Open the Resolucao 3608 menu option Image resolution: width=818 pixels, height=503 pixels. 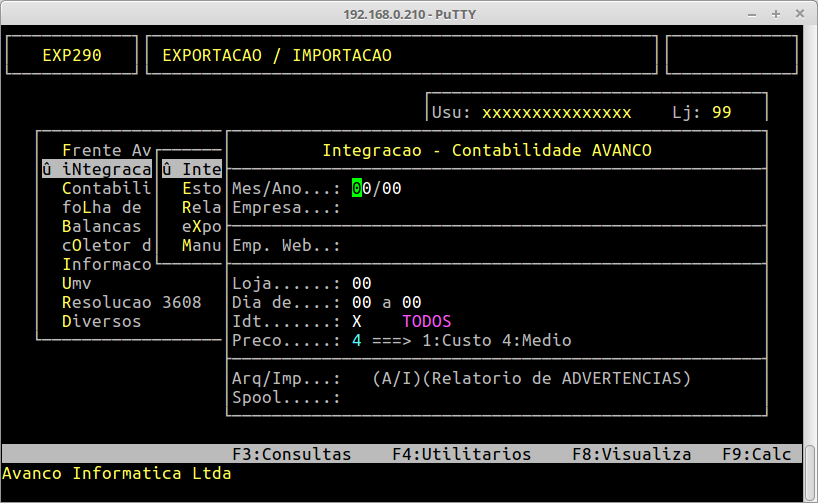[131, 302]
